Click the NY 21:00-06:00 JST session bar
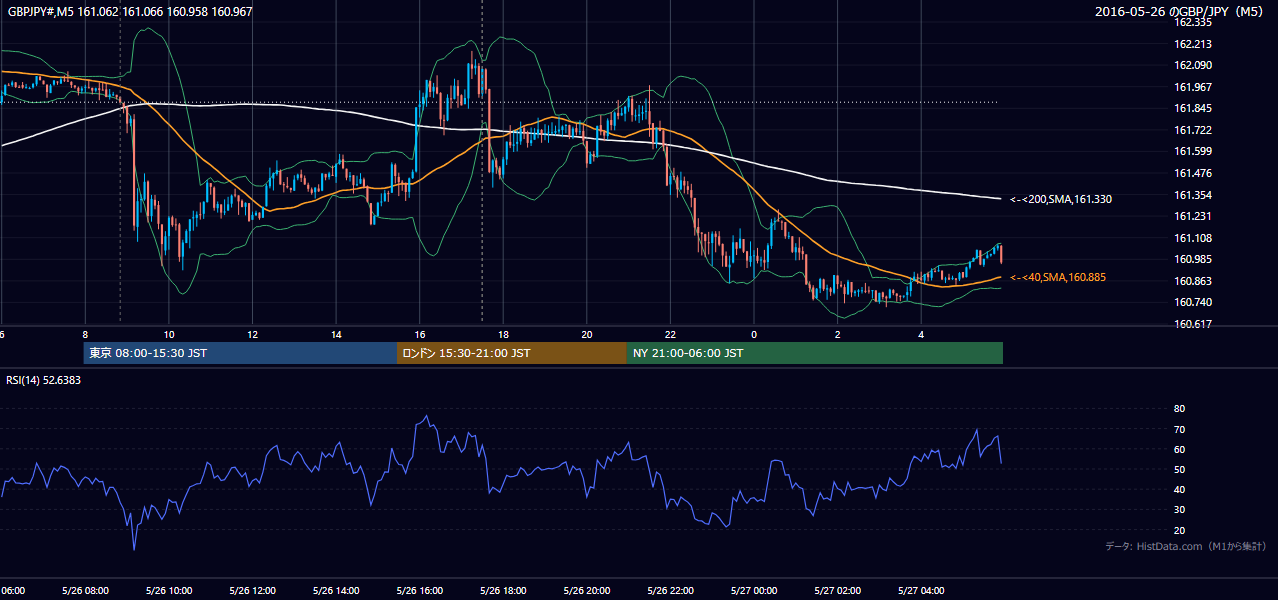This screenshot has width=1278, height=600. pos(815,353)
